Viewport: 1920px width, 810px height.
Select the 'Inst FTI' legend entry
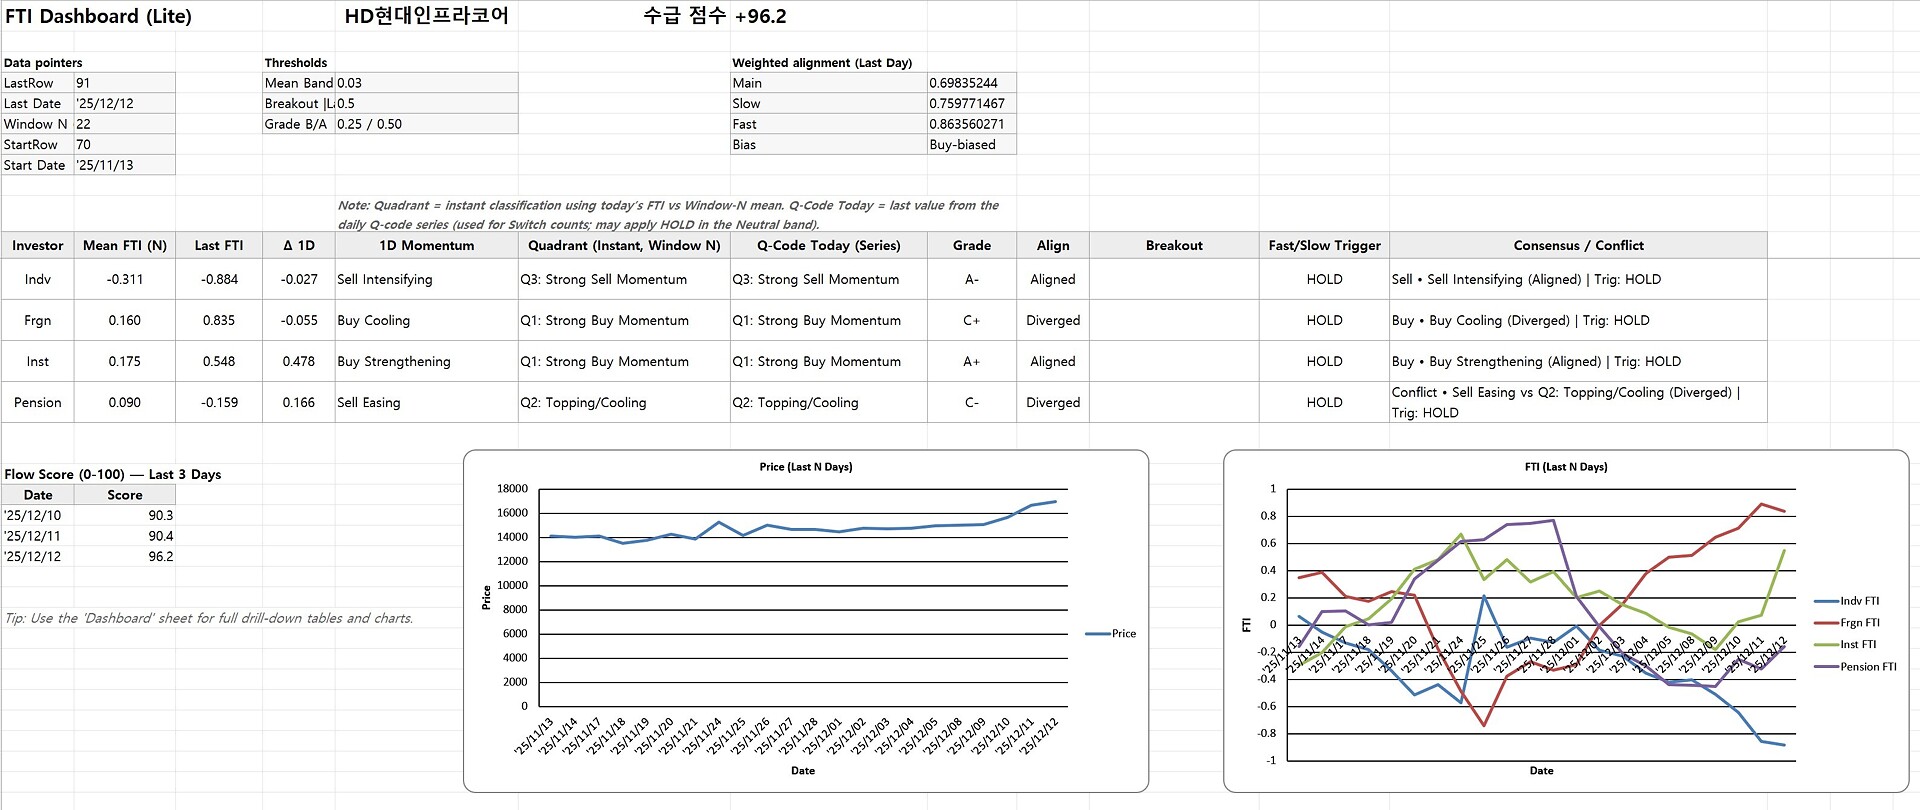[x=1845, y=645]
